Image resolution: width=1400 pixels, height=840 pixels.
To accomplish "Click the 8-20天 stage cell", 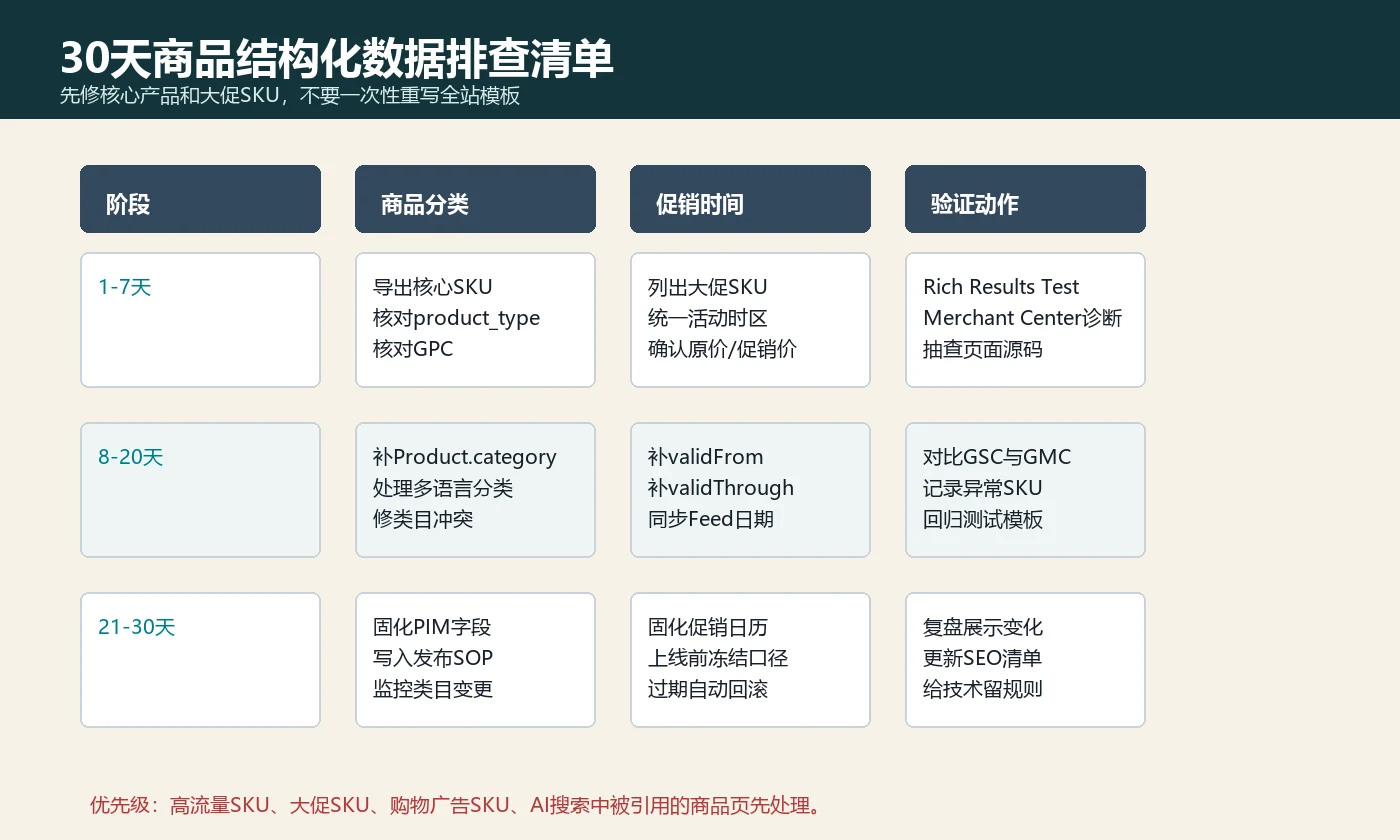I will (200, 490).
